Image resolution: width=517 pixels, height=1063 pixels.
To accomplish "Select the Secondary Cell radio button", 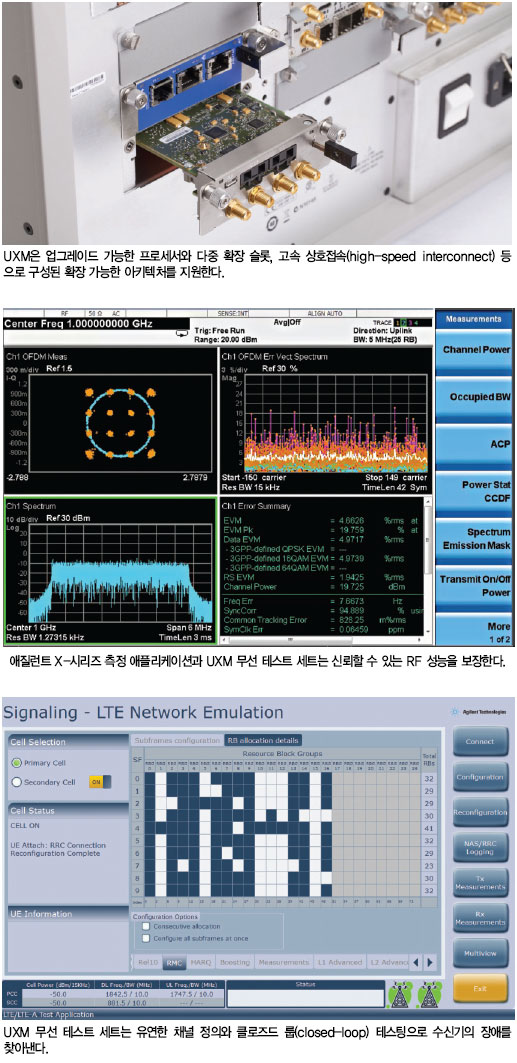I will coord(16,782).
